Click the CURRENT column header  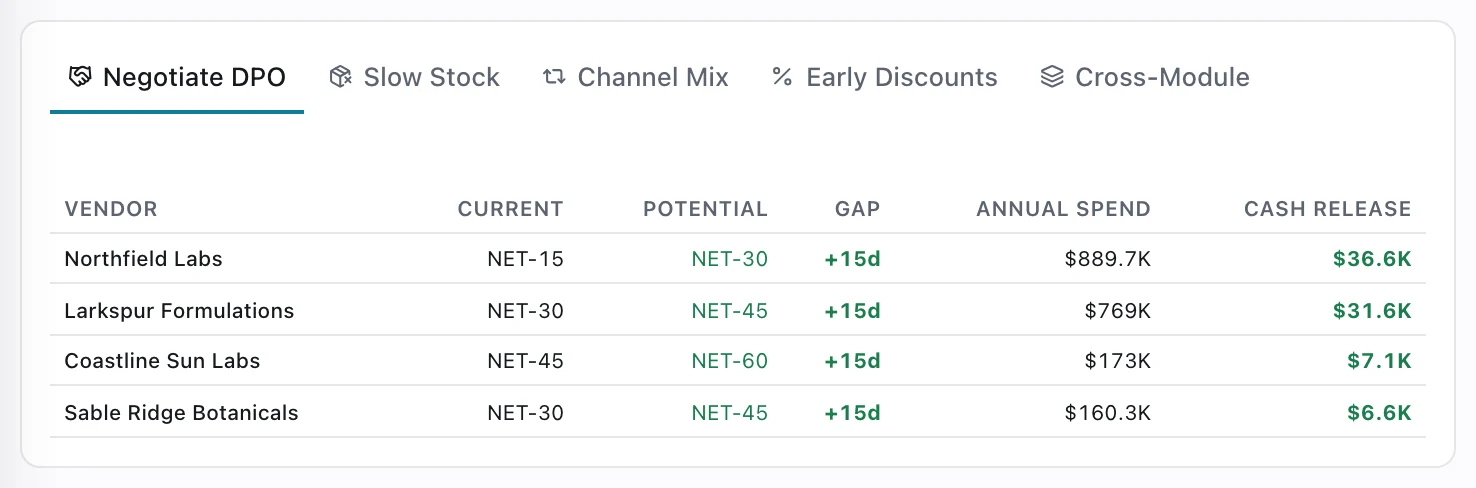[510, 209]
